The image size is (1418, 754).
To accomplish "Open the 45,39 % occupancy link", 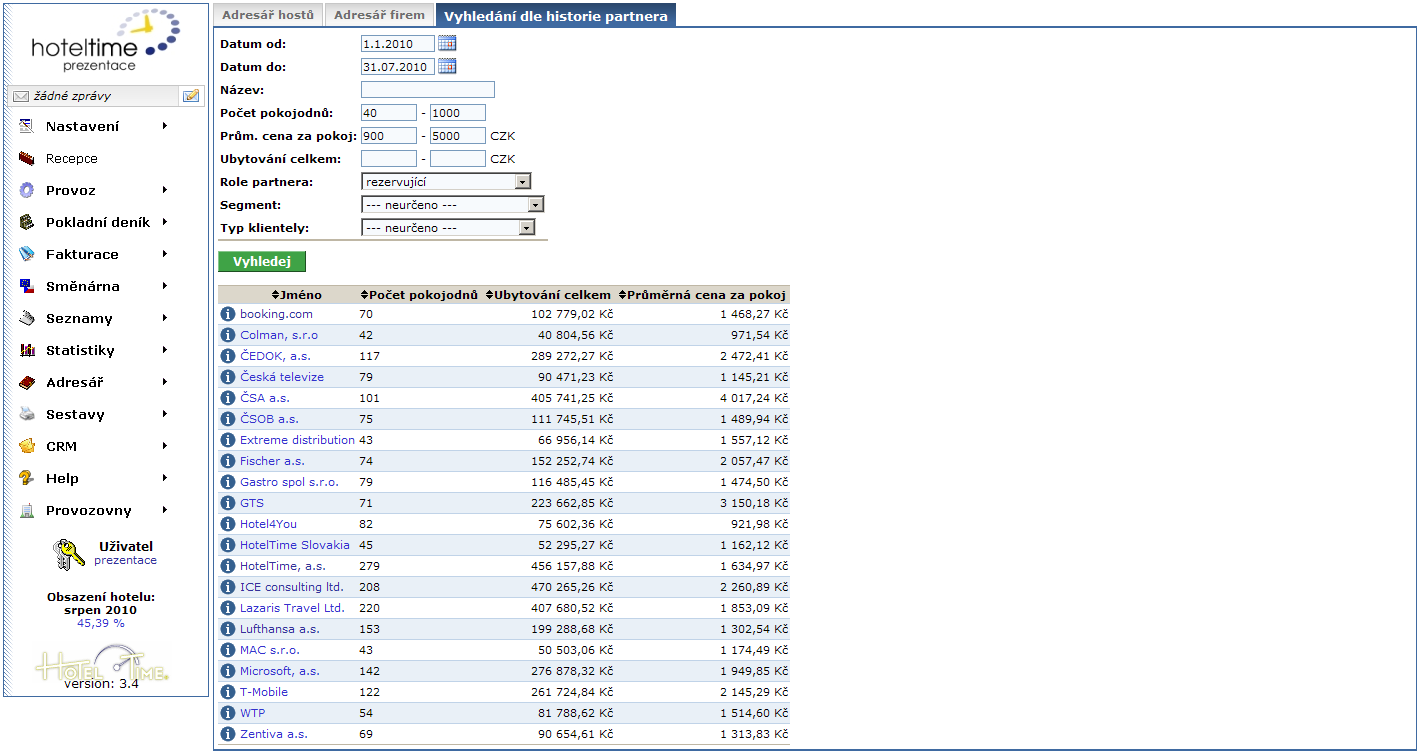I will tap(101, 623).
